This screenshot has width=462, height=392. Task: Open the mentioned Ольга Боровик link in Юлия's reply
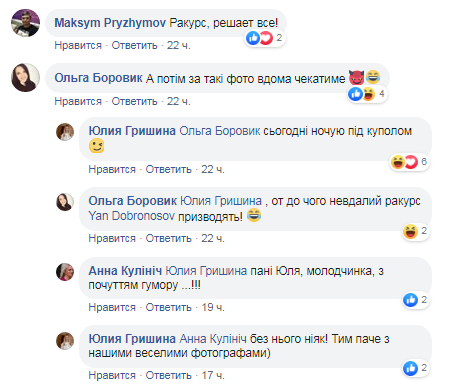point(220,131)
